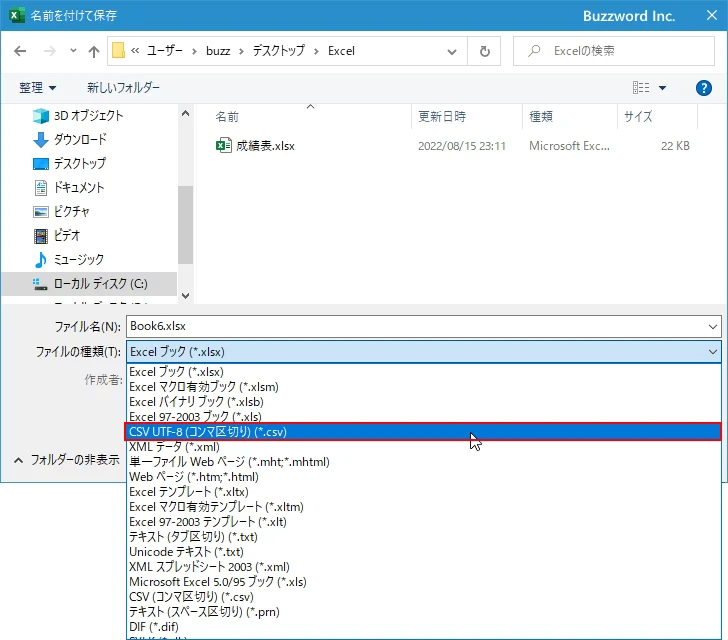Open ドキュメント in the navigation pane
This screenshot has height=640, width=728.
(x=78, y=188)
